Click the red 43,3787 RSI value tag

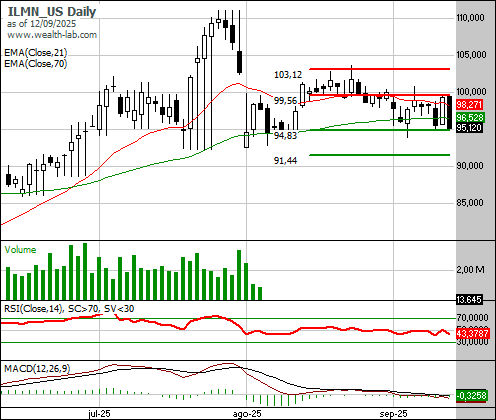pos(473,333)
